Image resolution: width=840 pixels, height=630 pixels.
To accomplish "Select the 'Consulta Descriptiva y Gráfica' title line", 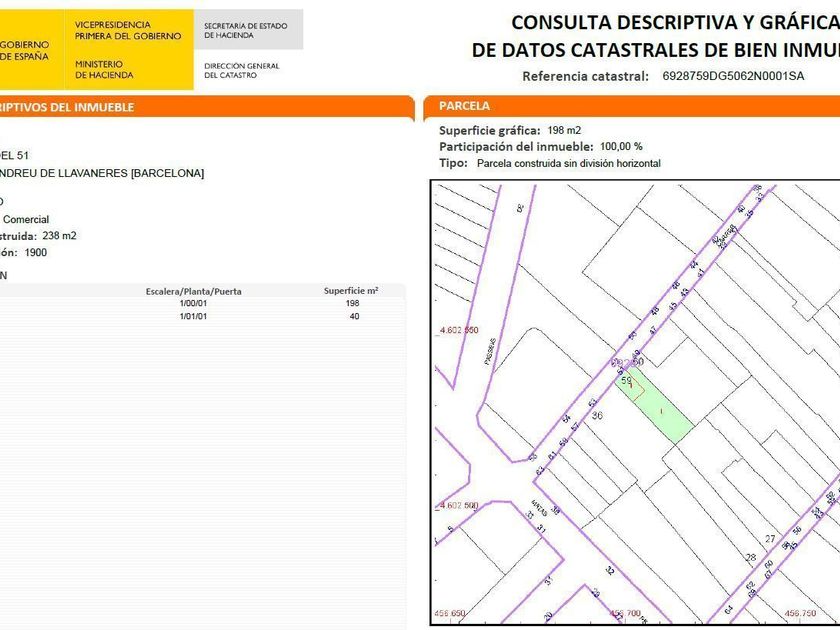I will click(x=676, y=22).
